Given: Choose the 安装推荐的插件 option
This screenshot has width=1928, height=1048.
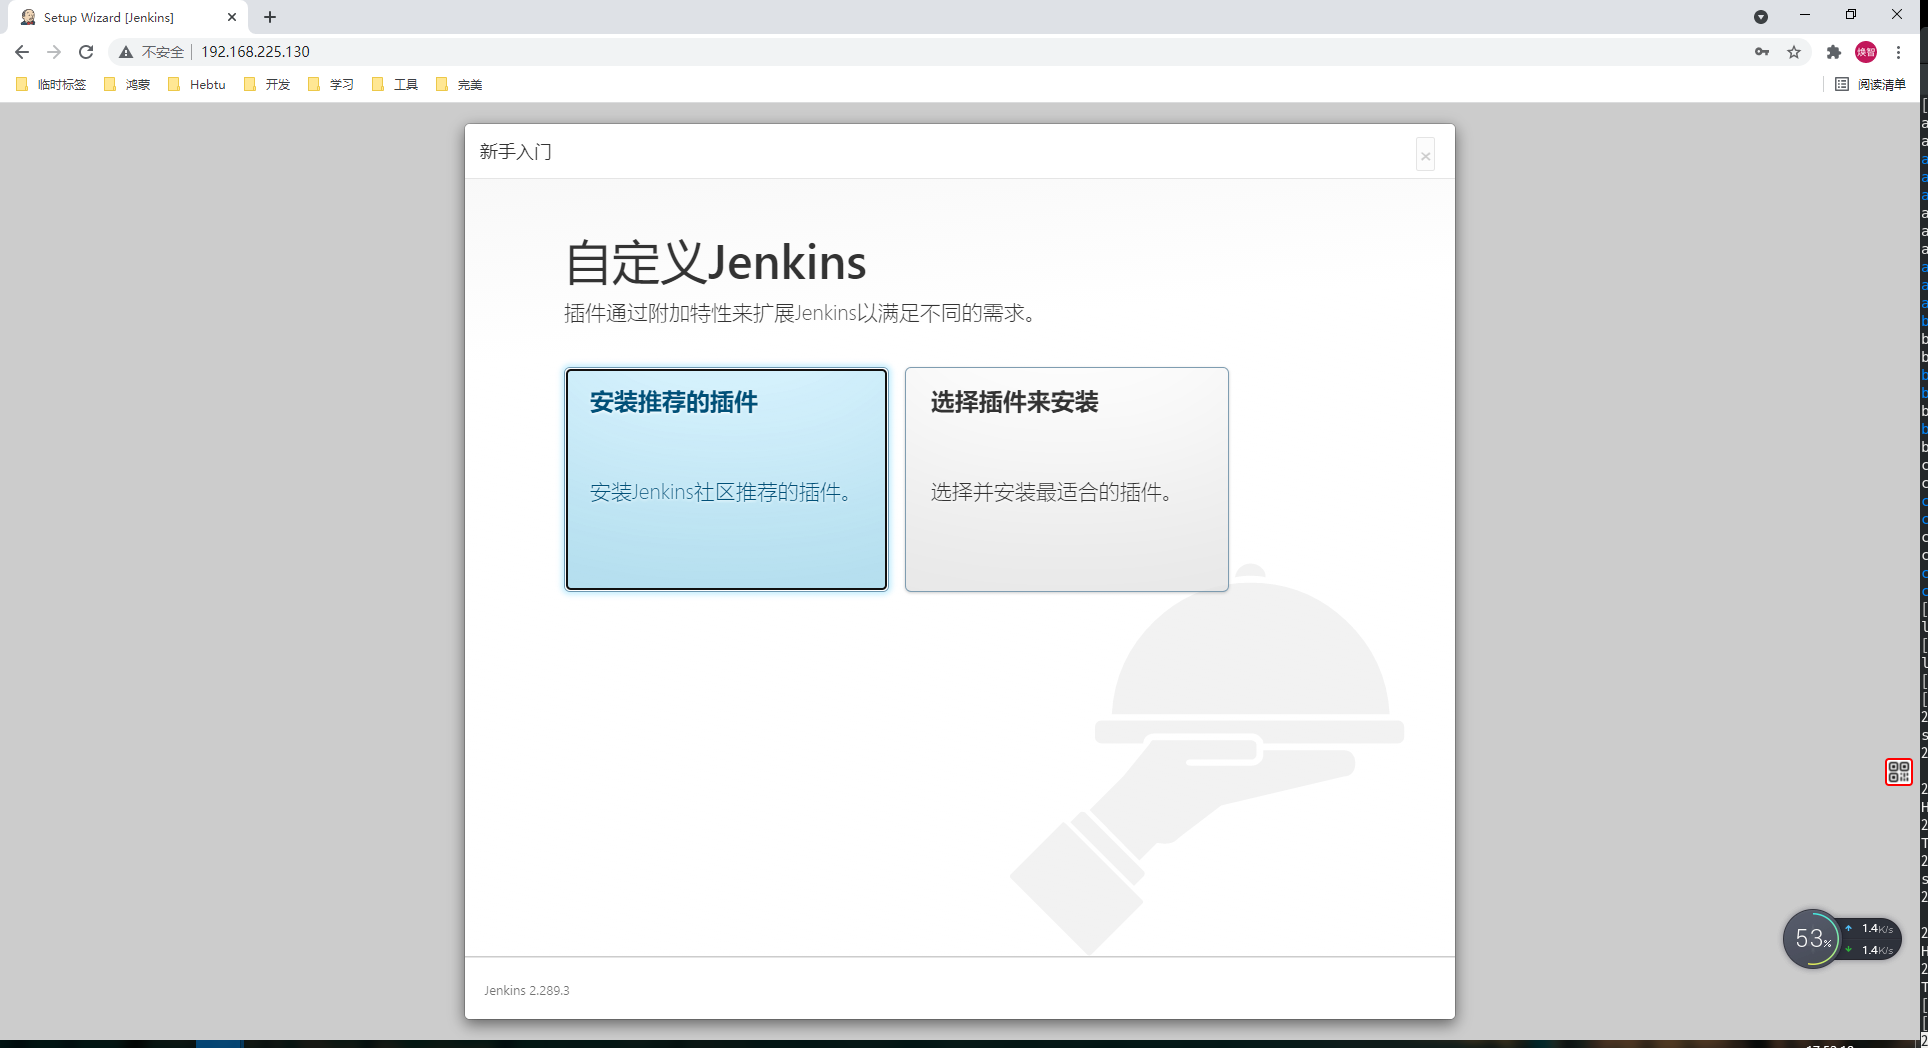Looking at the screenshot, I should click(x=726, y=479).
